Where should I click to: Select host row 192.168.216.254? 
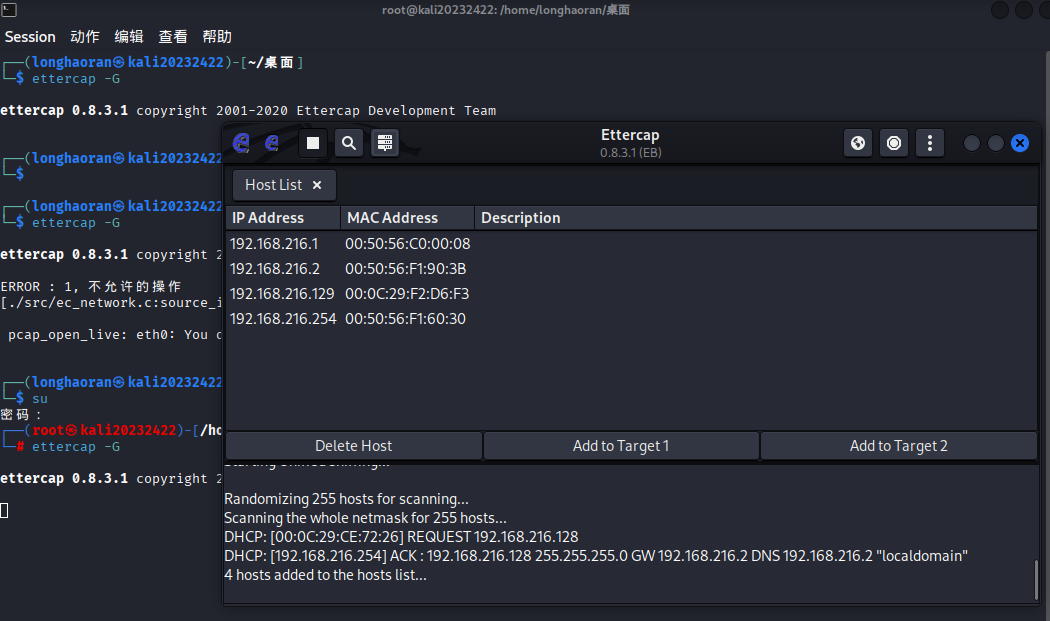[631, 319]
